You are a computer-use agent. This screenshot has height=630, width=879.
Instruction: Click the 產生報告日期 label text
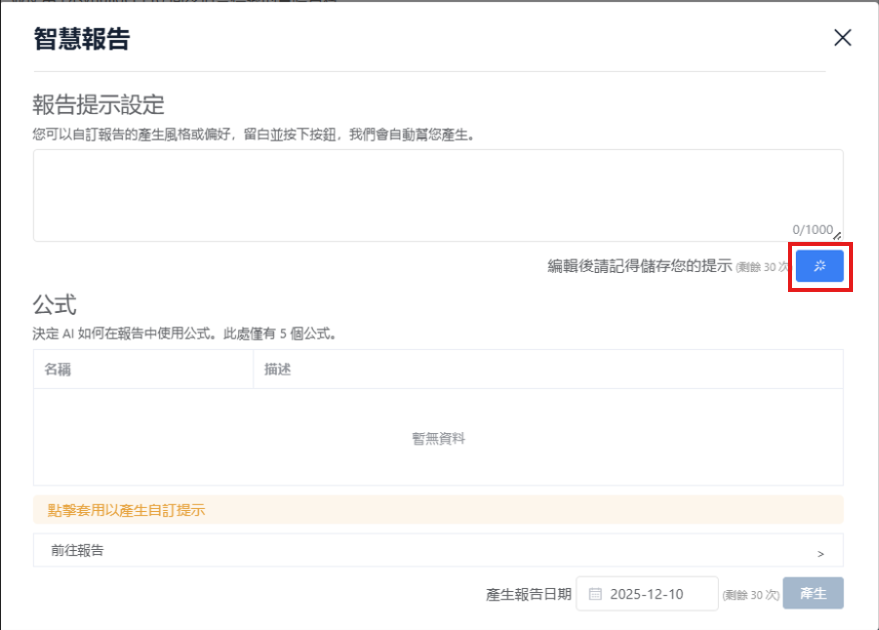(528, 594)
